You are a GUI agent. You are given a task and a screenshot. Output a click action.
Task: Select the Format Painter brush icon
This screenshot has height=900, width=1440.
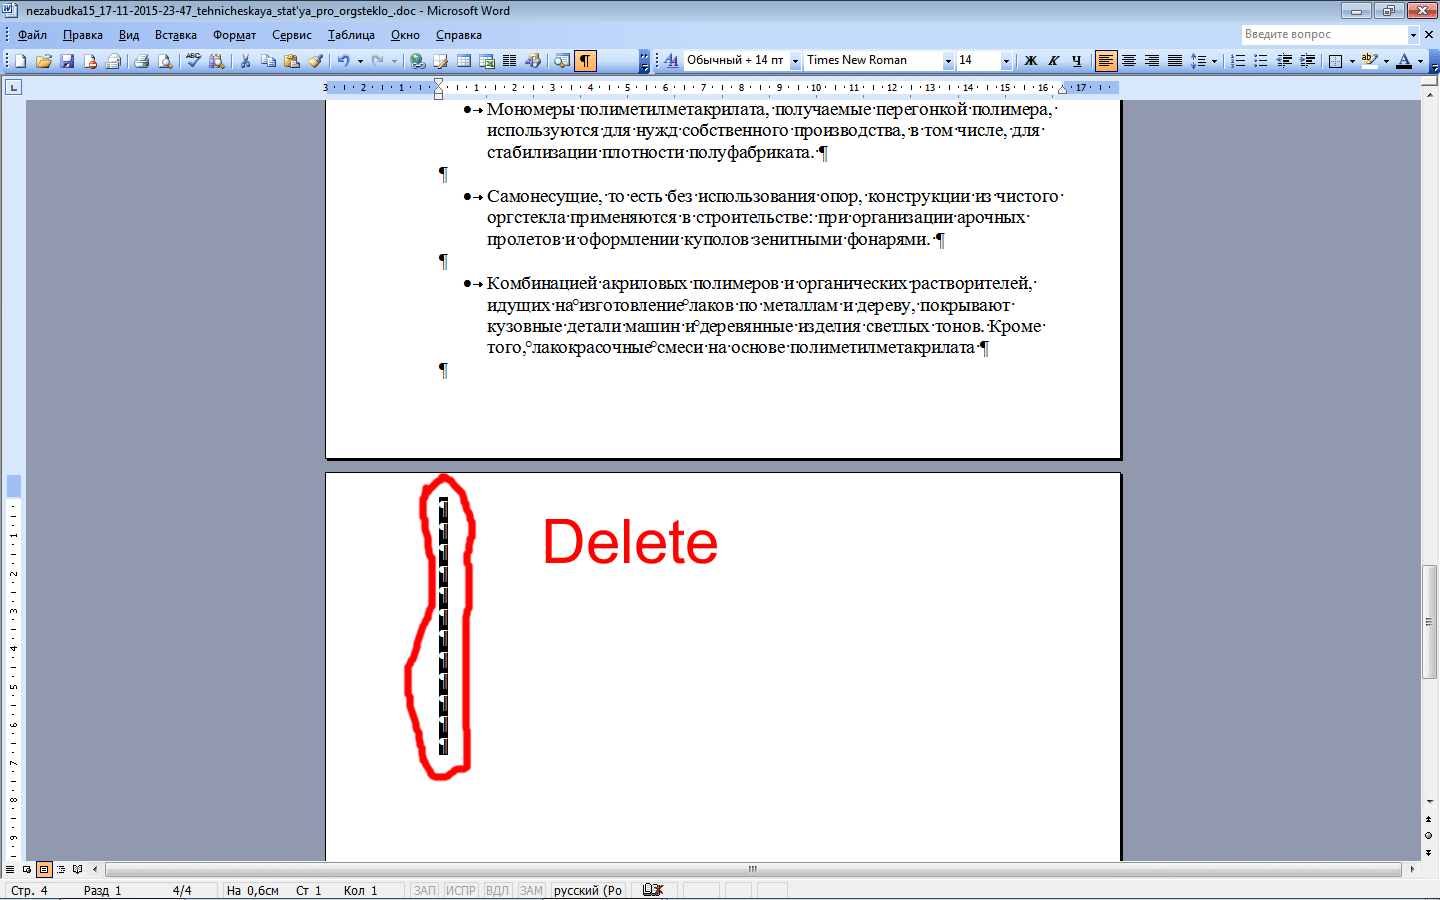(x=315, y=61)
